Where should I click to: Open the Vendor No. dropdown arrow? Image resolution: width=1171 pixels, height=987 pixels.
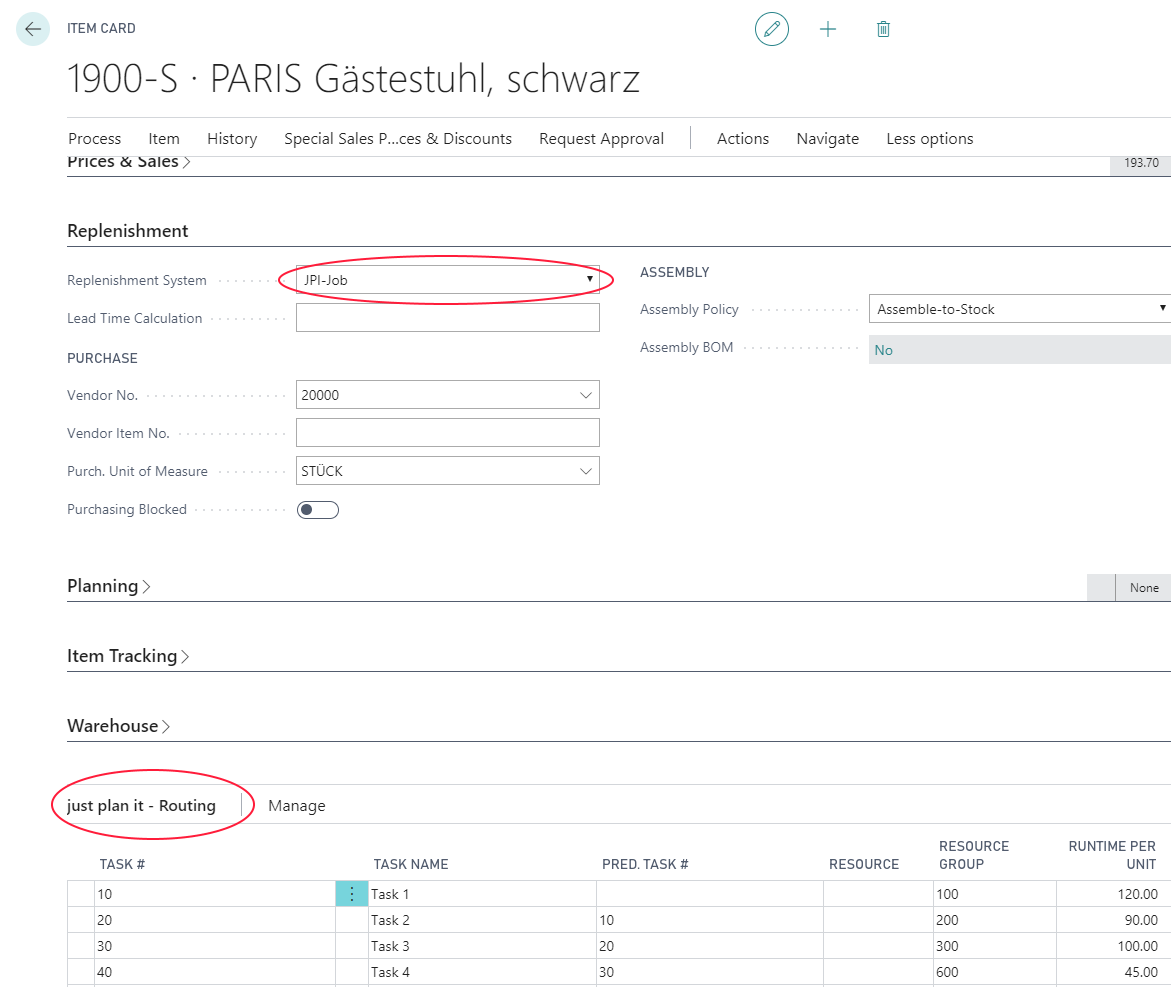[586, 395]
